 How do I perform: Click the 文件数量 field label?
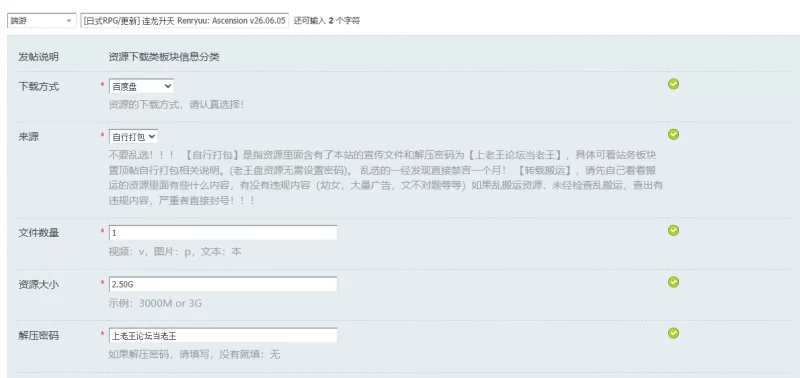(x=38, y=233)
